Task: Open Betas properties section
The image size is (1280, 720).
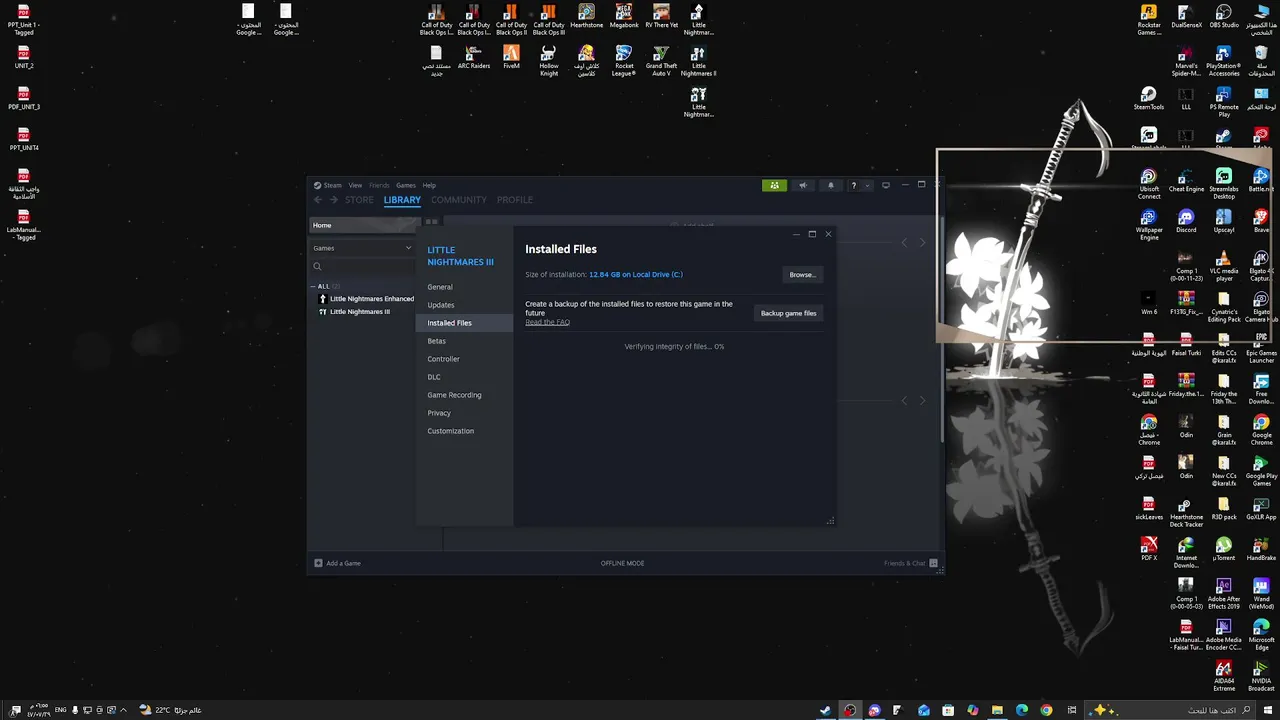Action: click(x=436, y=341)
